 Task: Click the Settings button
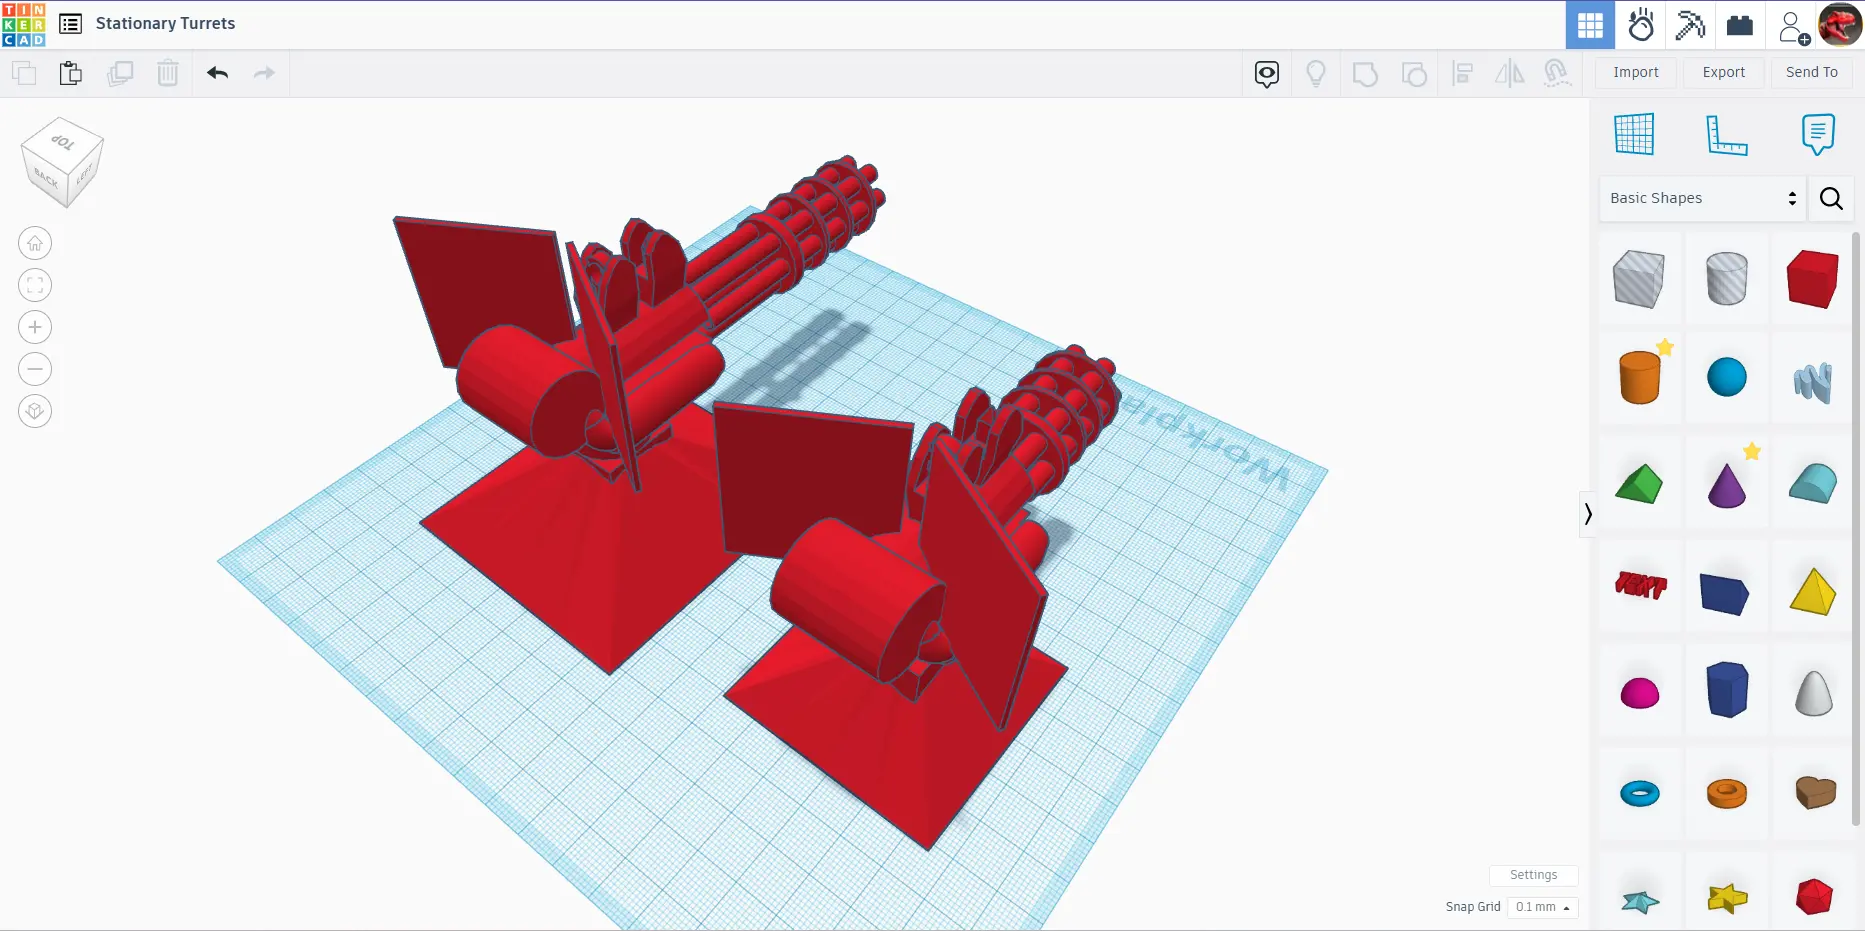[x=1533, y=875]
